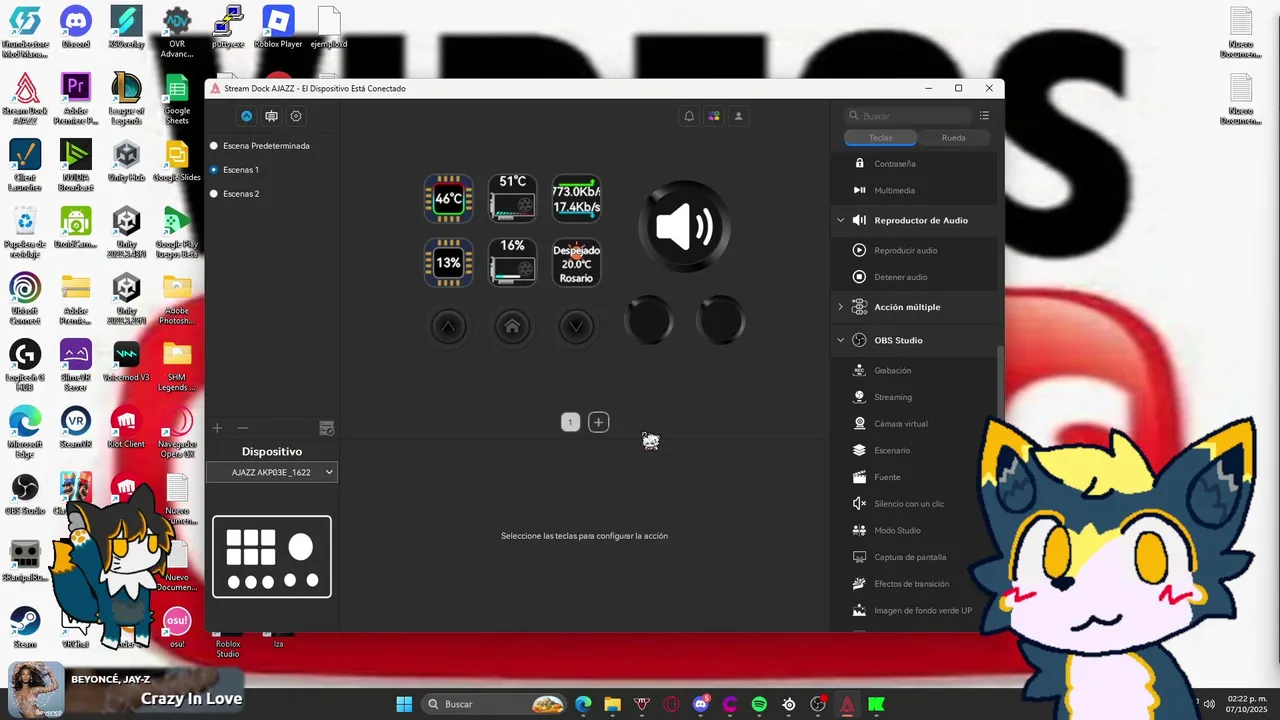
Task: Click the device layout thumbnail
Action: [272, 557]
